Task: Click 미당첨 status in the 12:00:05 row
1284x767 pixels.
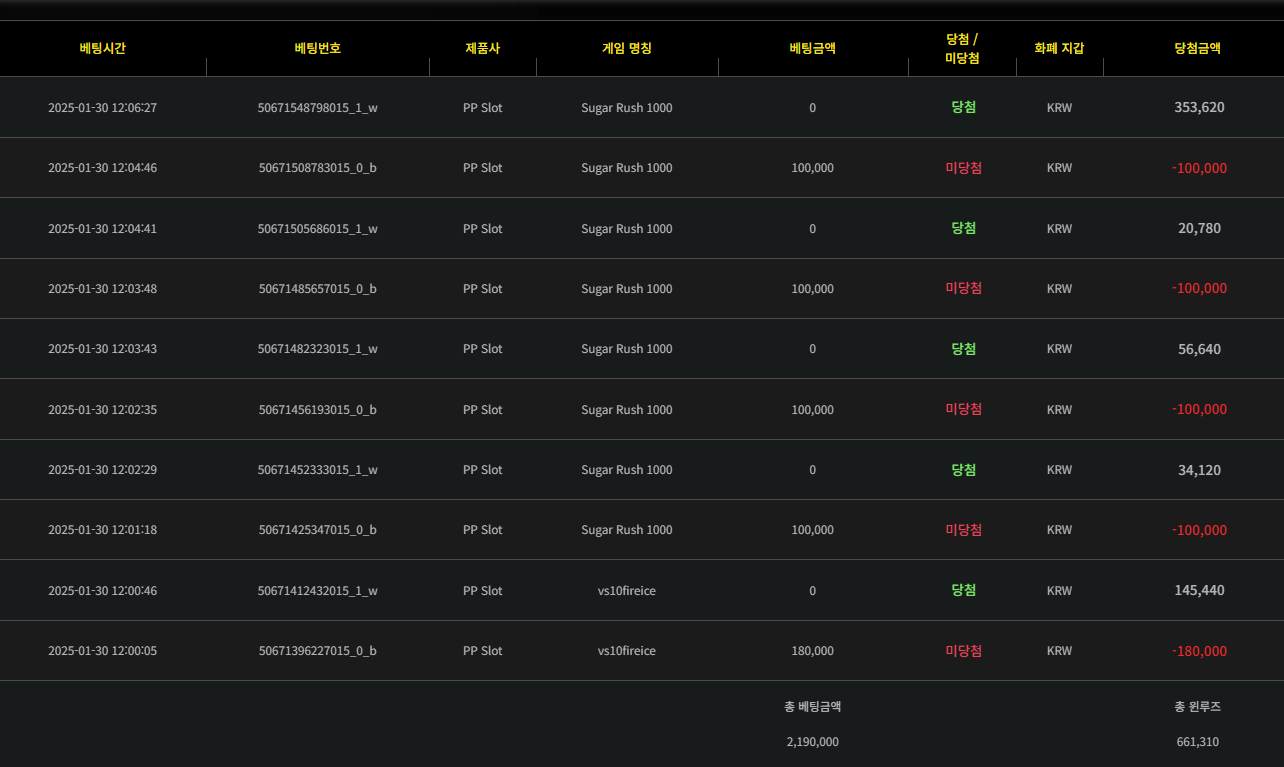Action: tap(964, 651)
